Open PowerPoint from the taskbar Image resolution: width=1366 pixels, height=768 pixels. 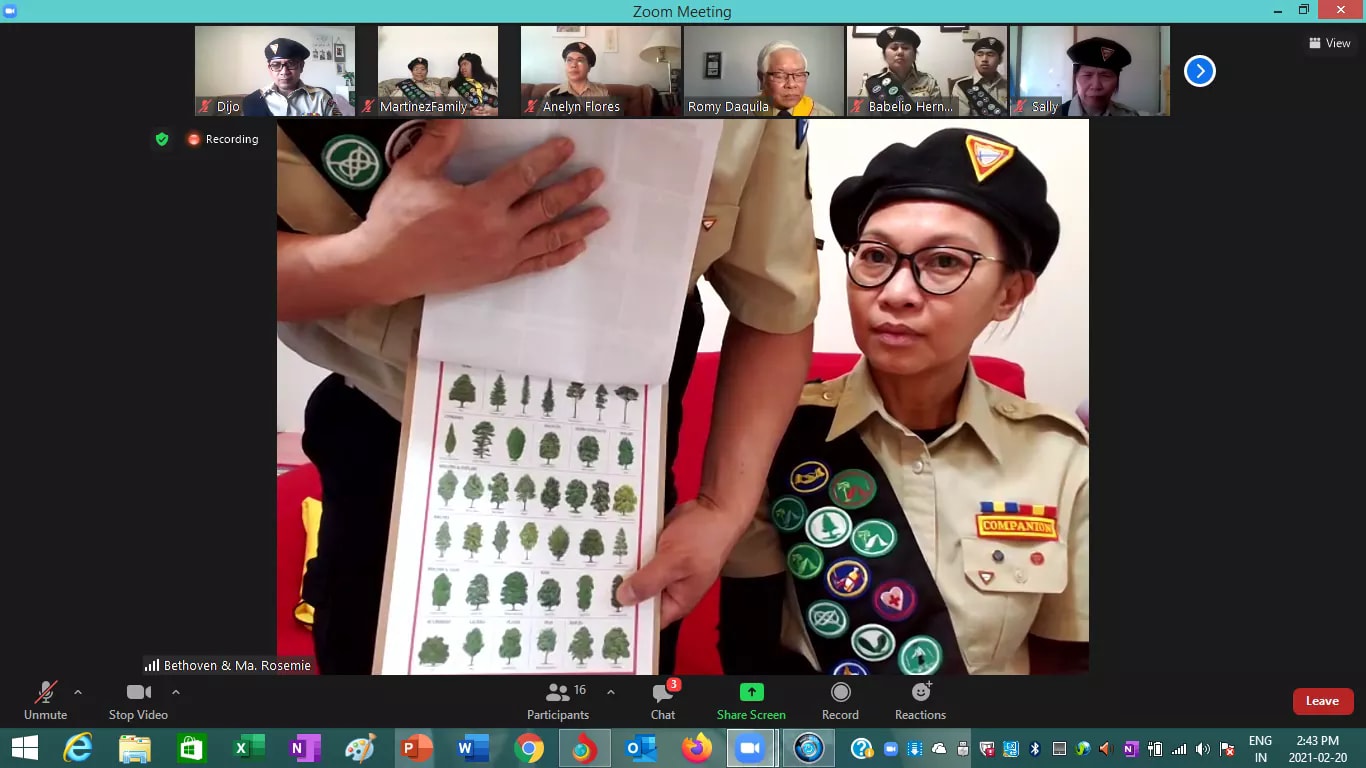point(416,748)
